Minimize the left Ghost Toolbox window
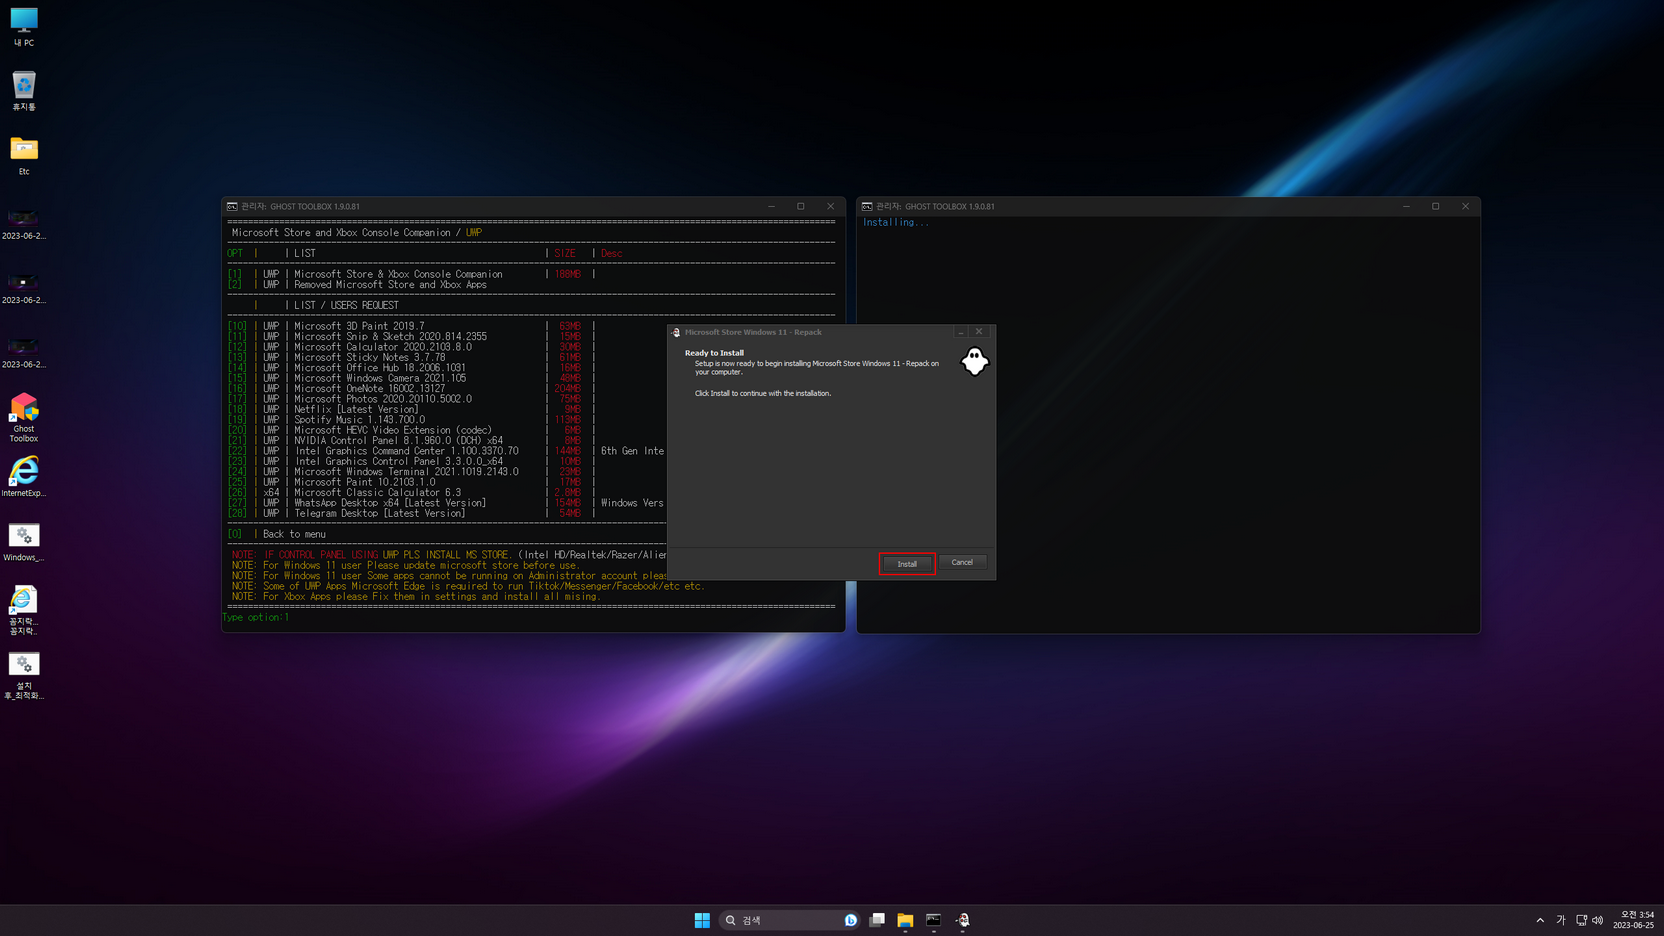The image size is (1664, 936). [771, 206]
